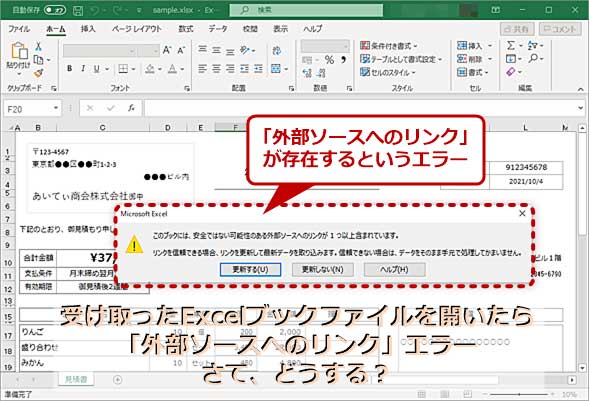Click Align Right icon
This screenshot has height=401, width=589.
(230, 69)
